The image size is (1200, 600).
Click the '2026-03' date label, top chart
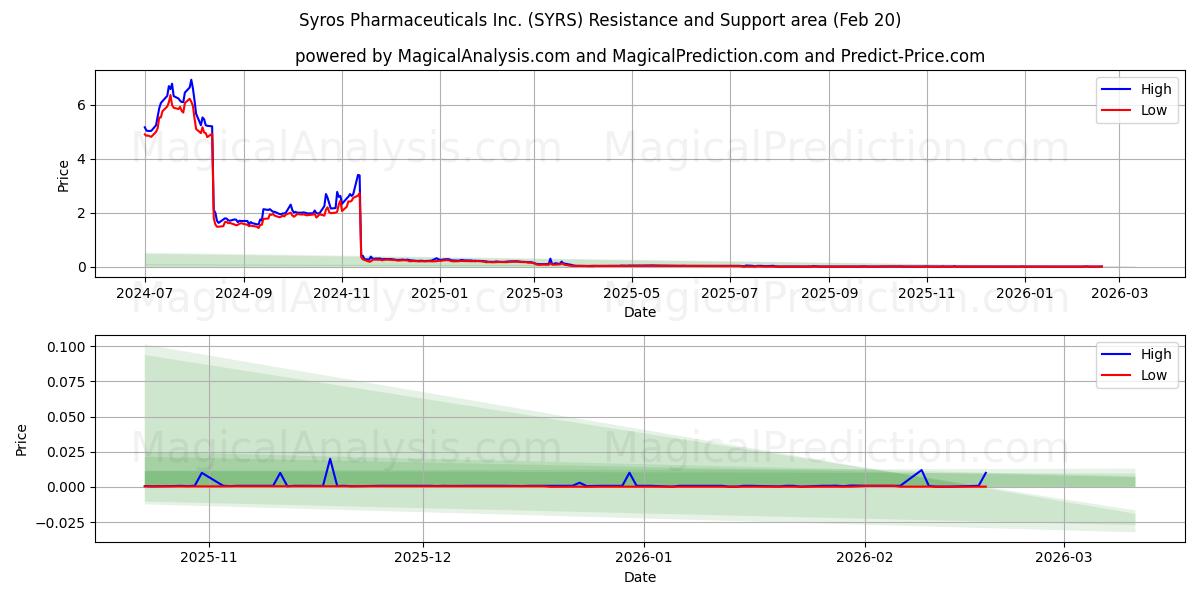(1119, 294)
